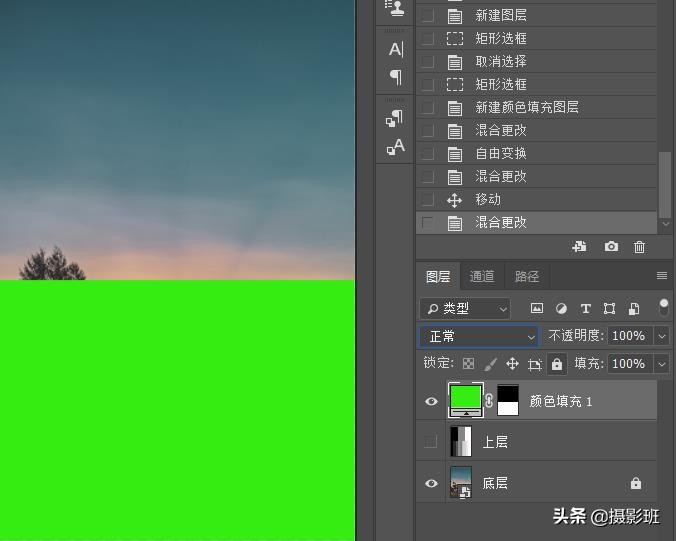
Task: Click move icon beside 移动 history state
Action: pos(454,200)
